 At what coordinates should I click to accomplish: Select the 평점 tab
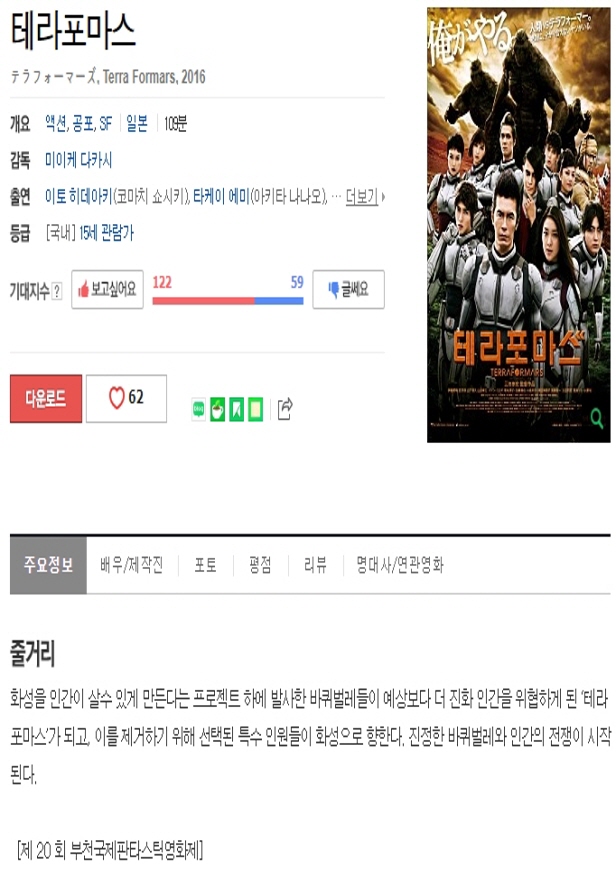click(x=260, y=565)
